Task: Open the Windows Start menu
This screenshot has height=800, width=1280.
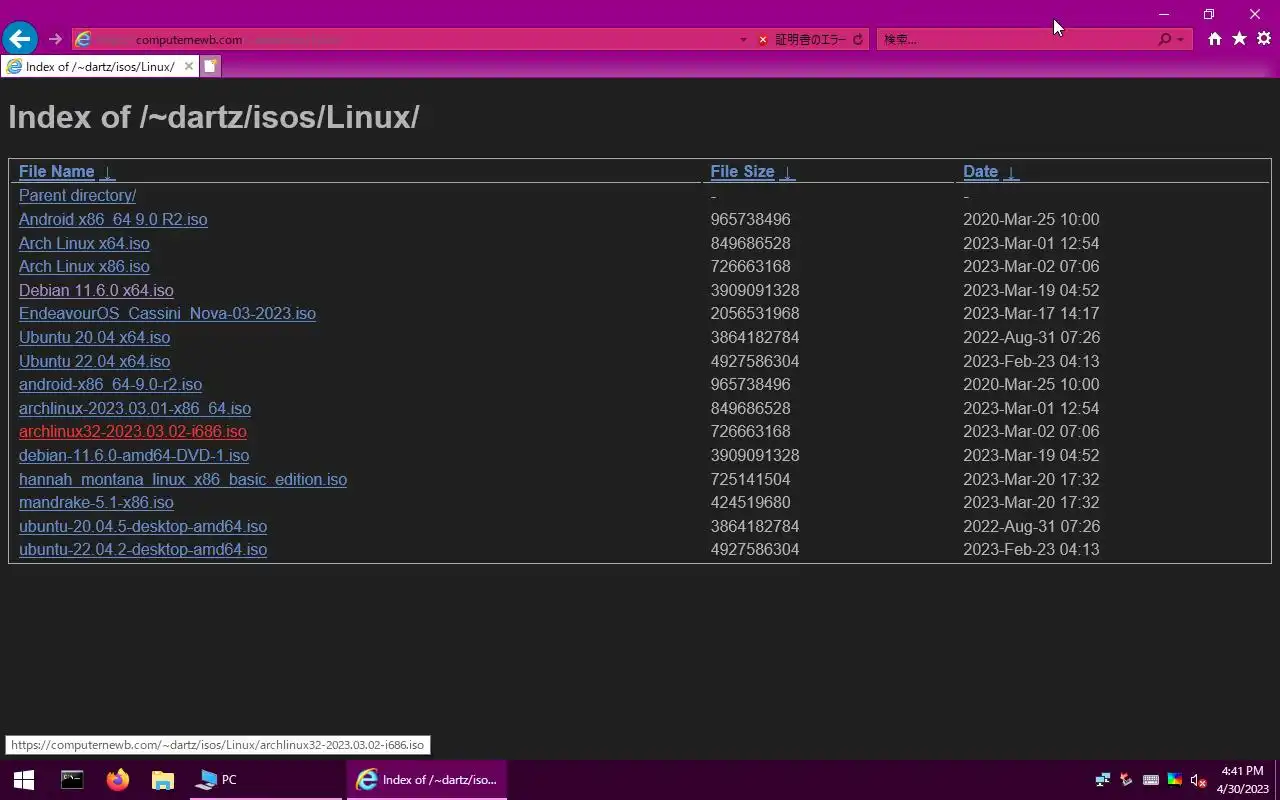Action: 24,780
